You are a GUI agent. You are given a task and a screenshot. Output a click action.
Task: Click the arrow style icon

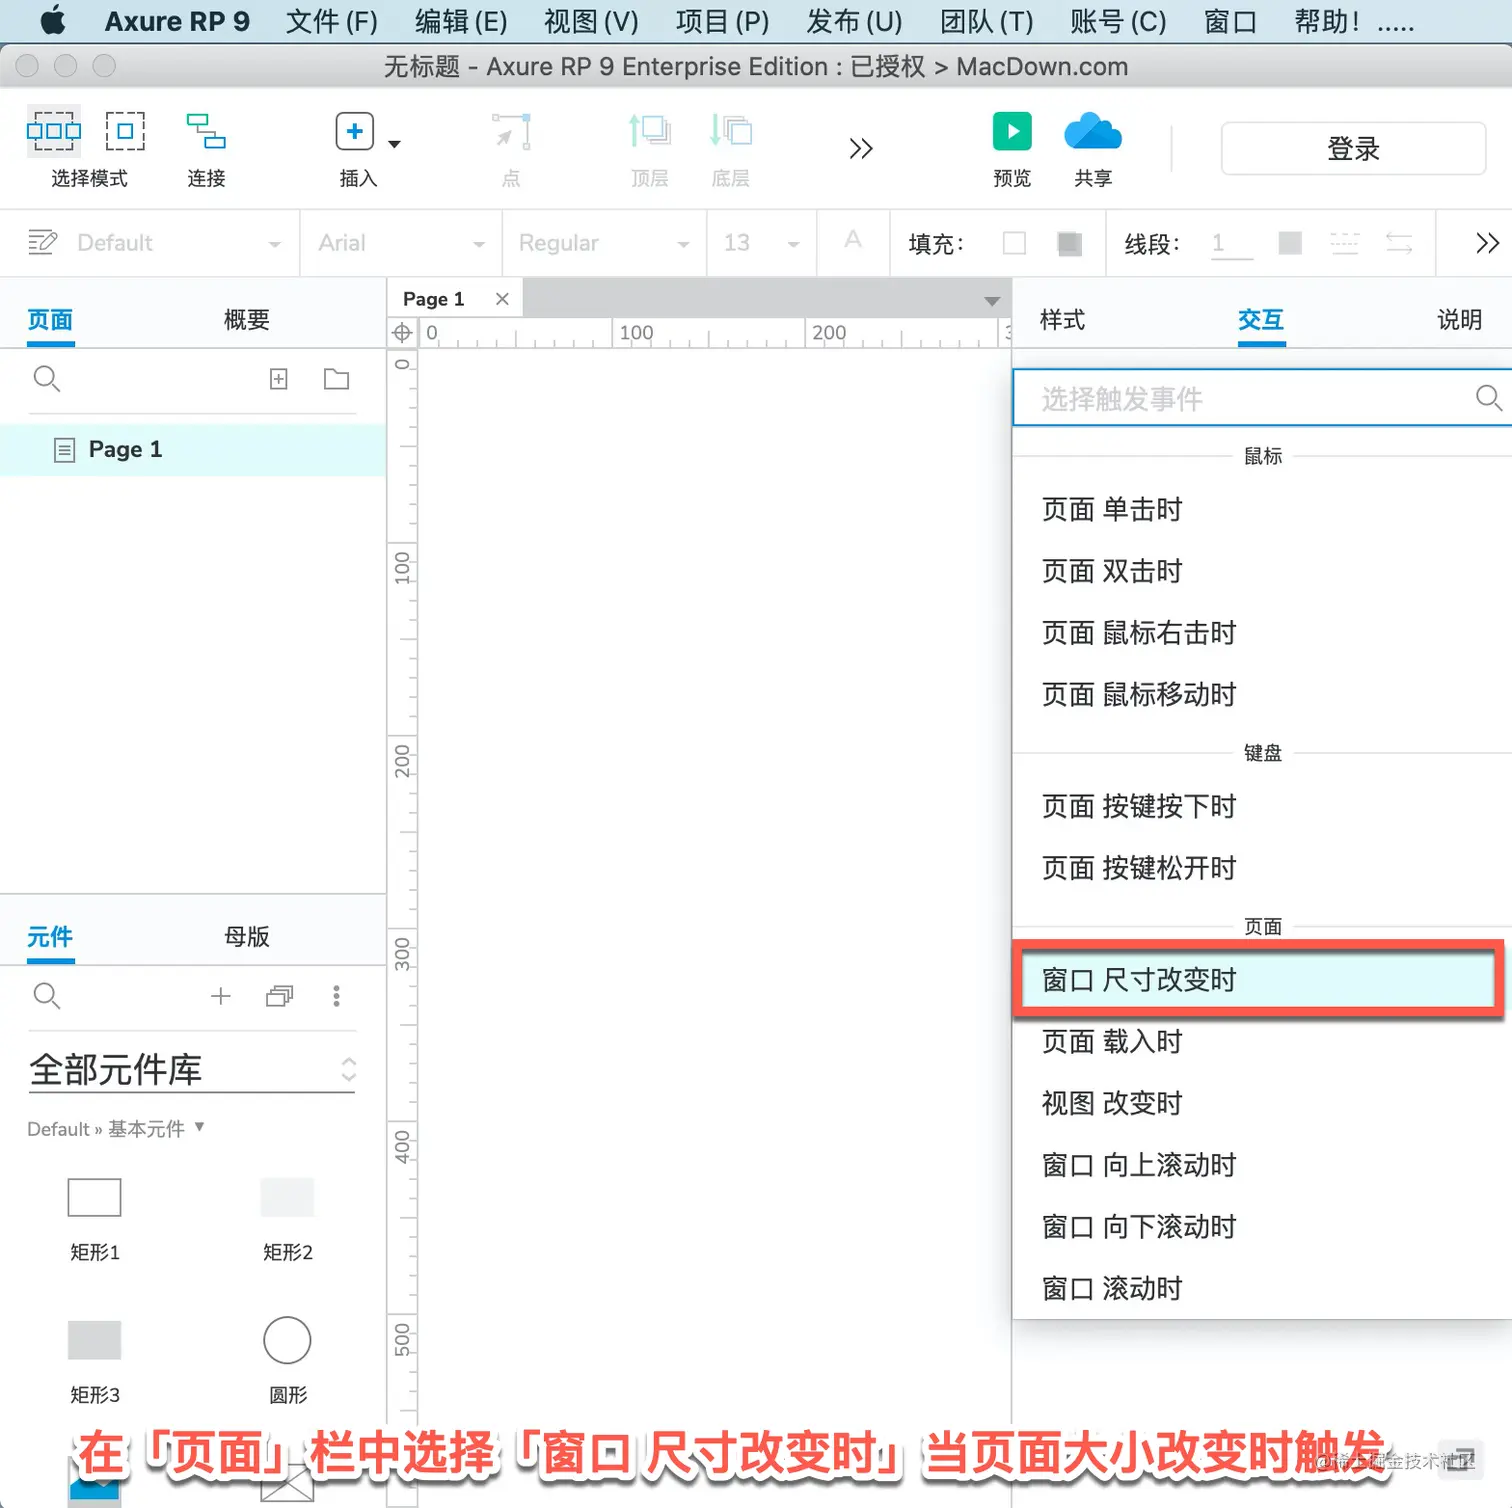coord(1399,243)
